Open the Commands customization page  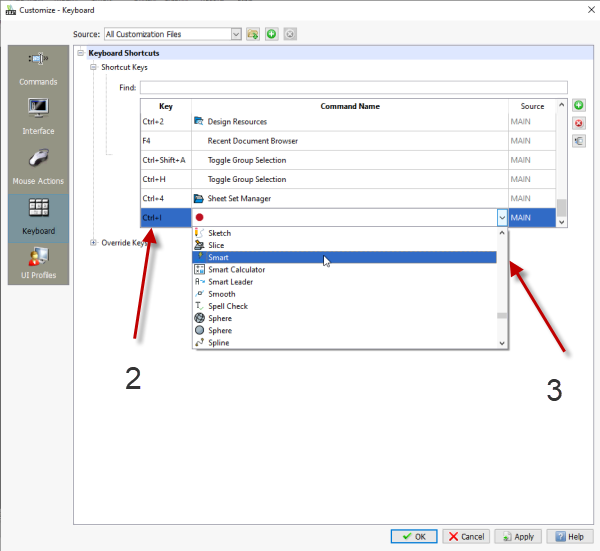(38, 69)
